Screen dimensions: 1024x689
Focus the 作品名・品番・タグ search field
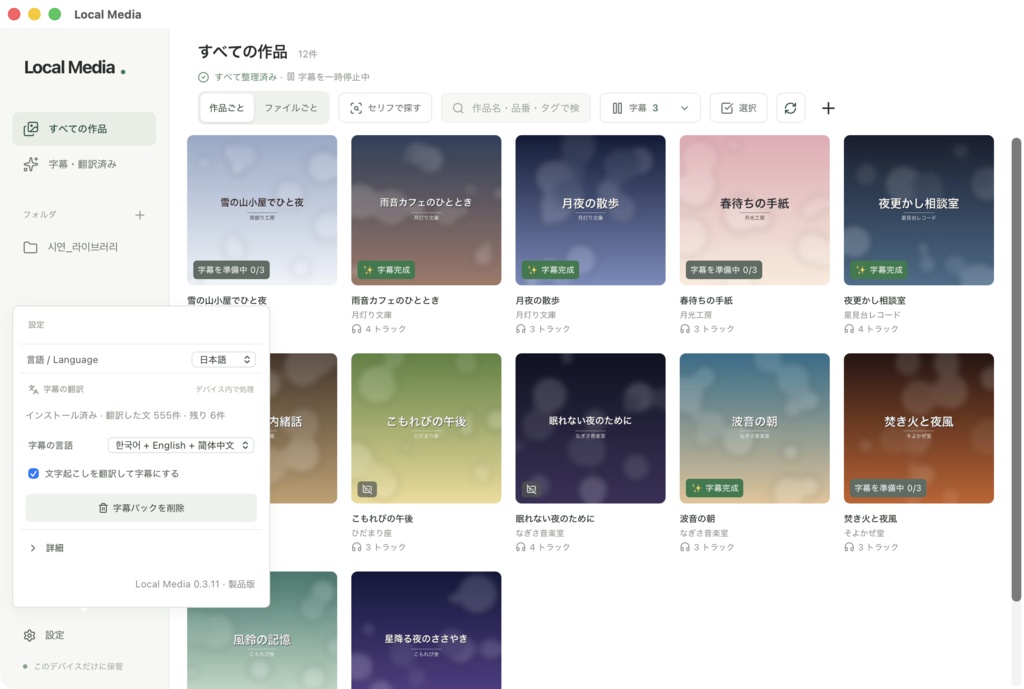pyautogui.click(x=516, y=108)
